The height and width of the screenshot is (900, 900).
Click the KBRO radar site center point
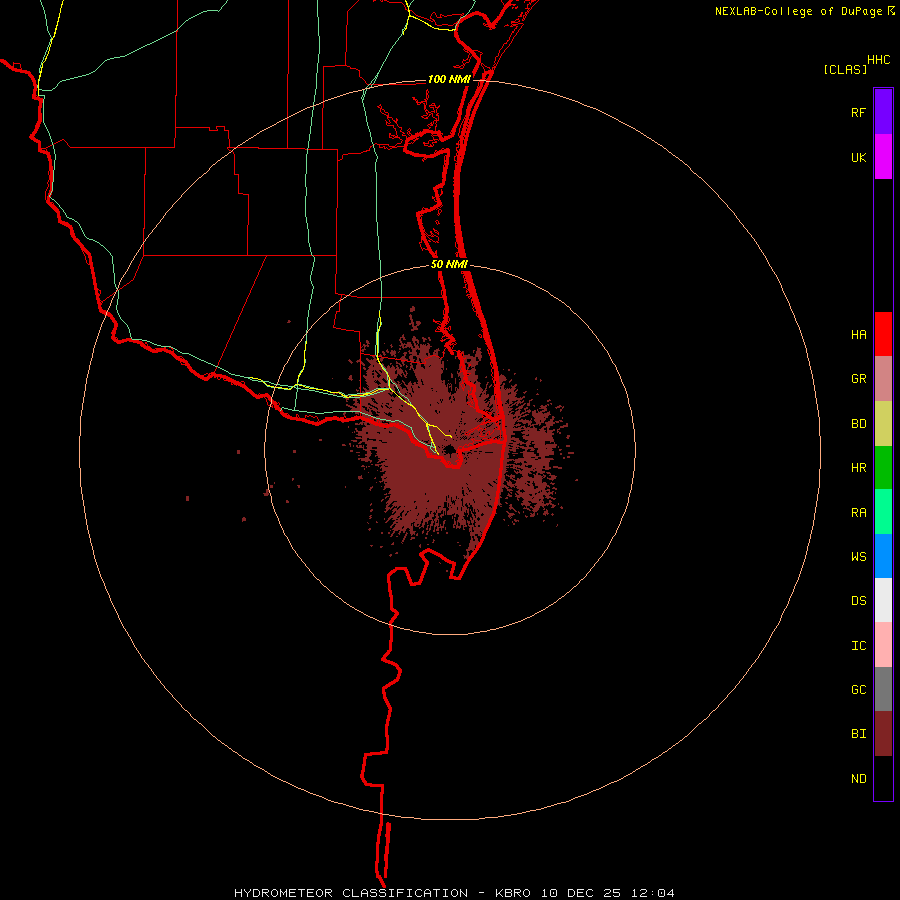[449, 449]
